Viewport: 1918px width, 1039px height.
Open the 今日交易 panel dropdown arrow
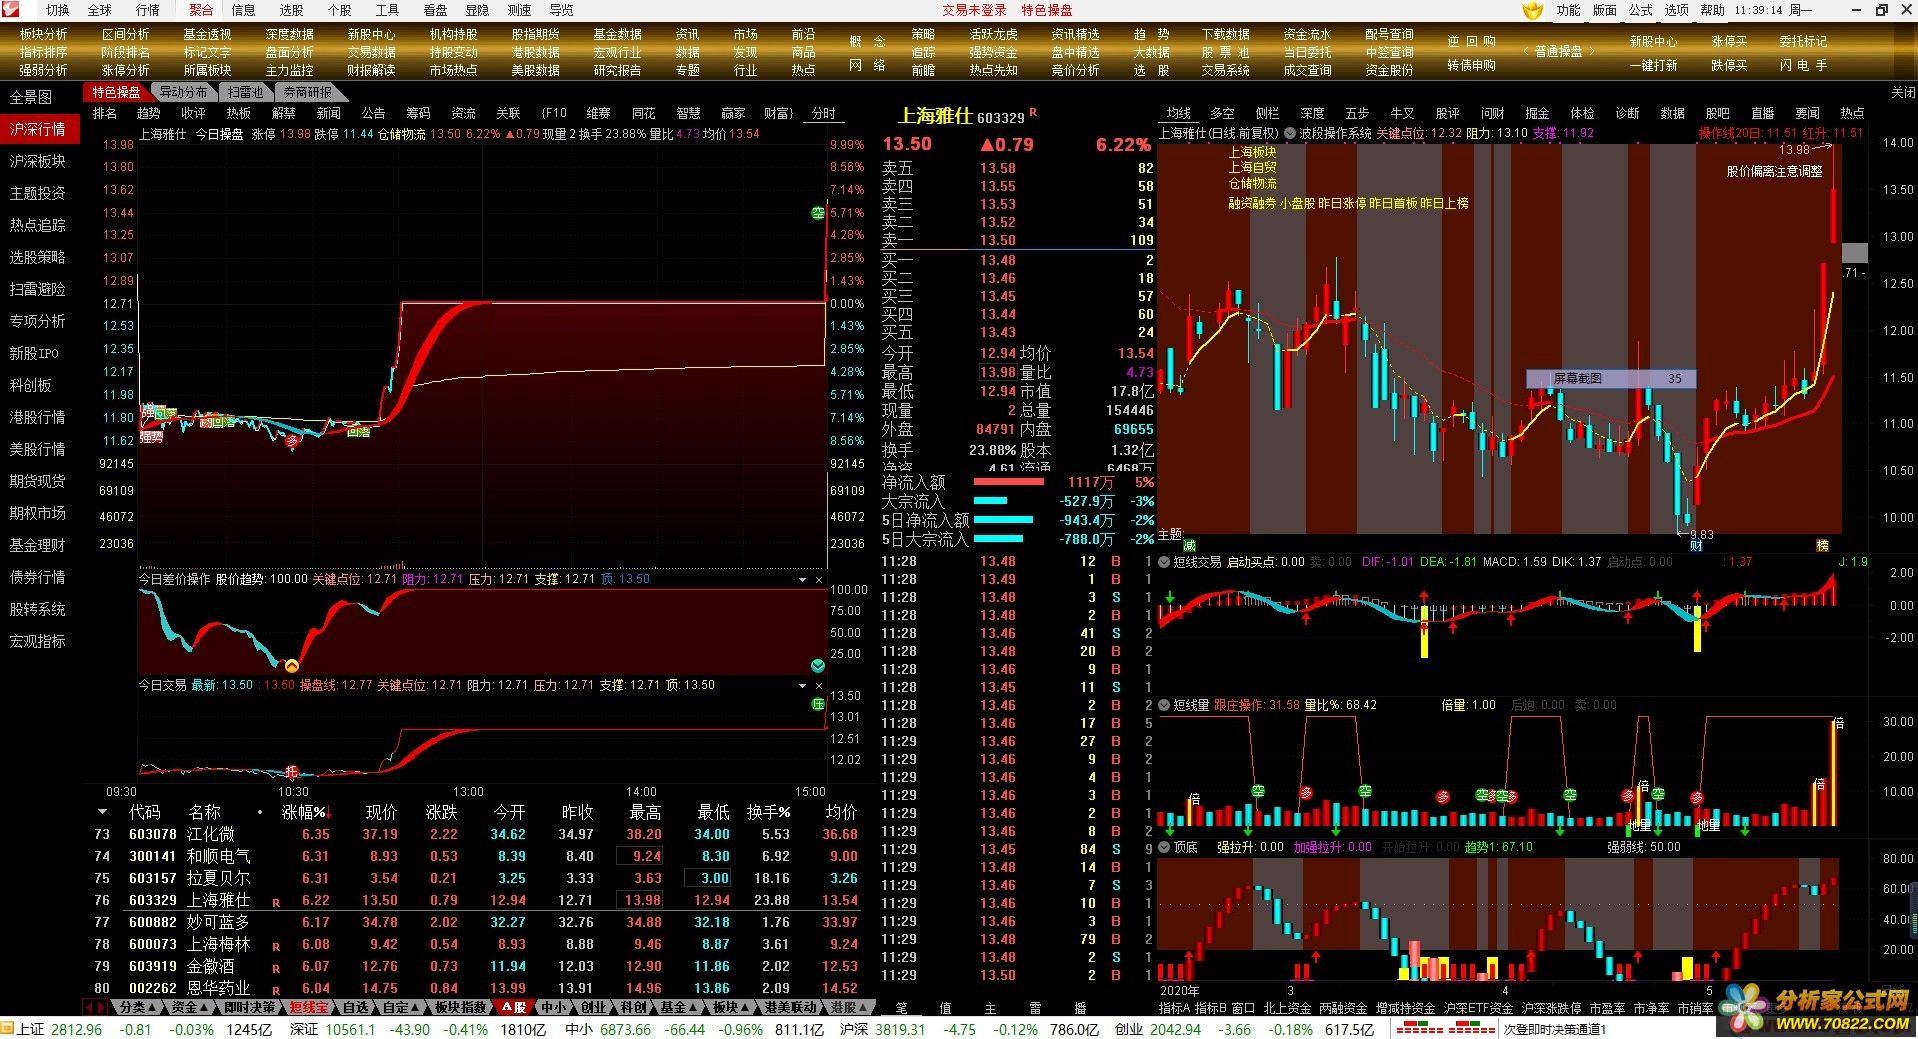click(x=802, y=686)
